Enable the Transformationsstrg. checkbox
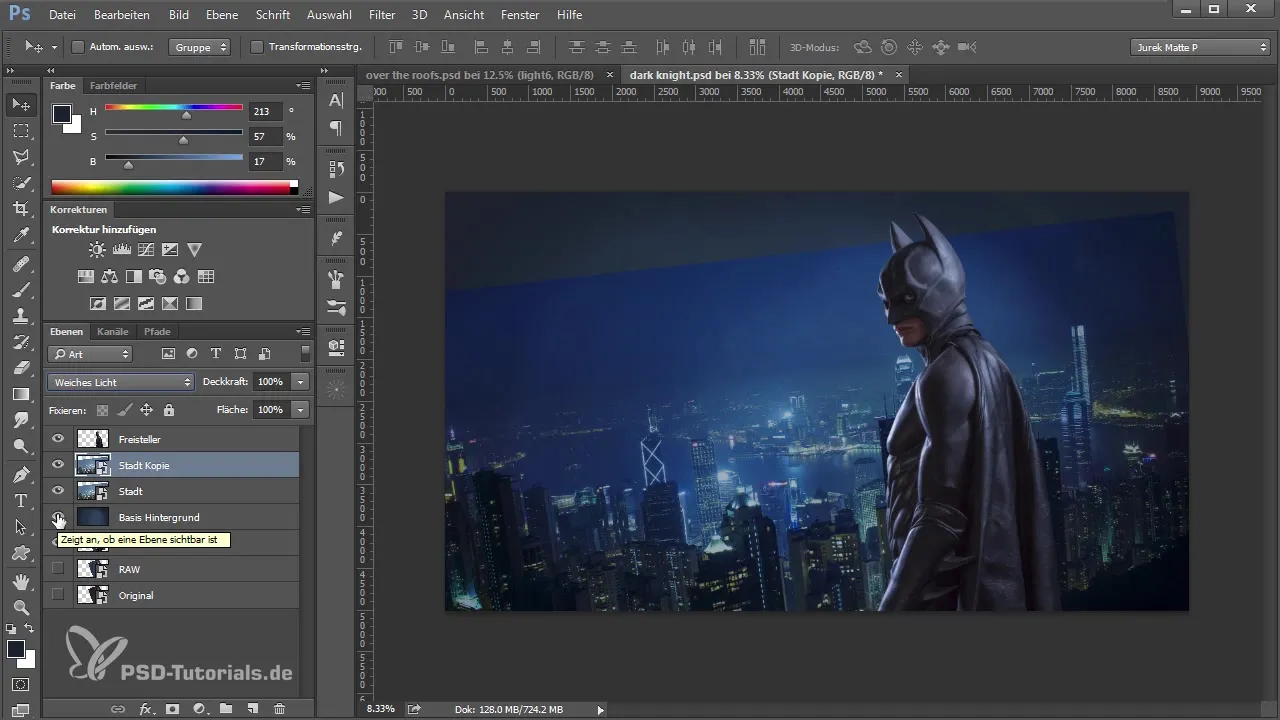 pyautogui.click(x=257, y=46)
